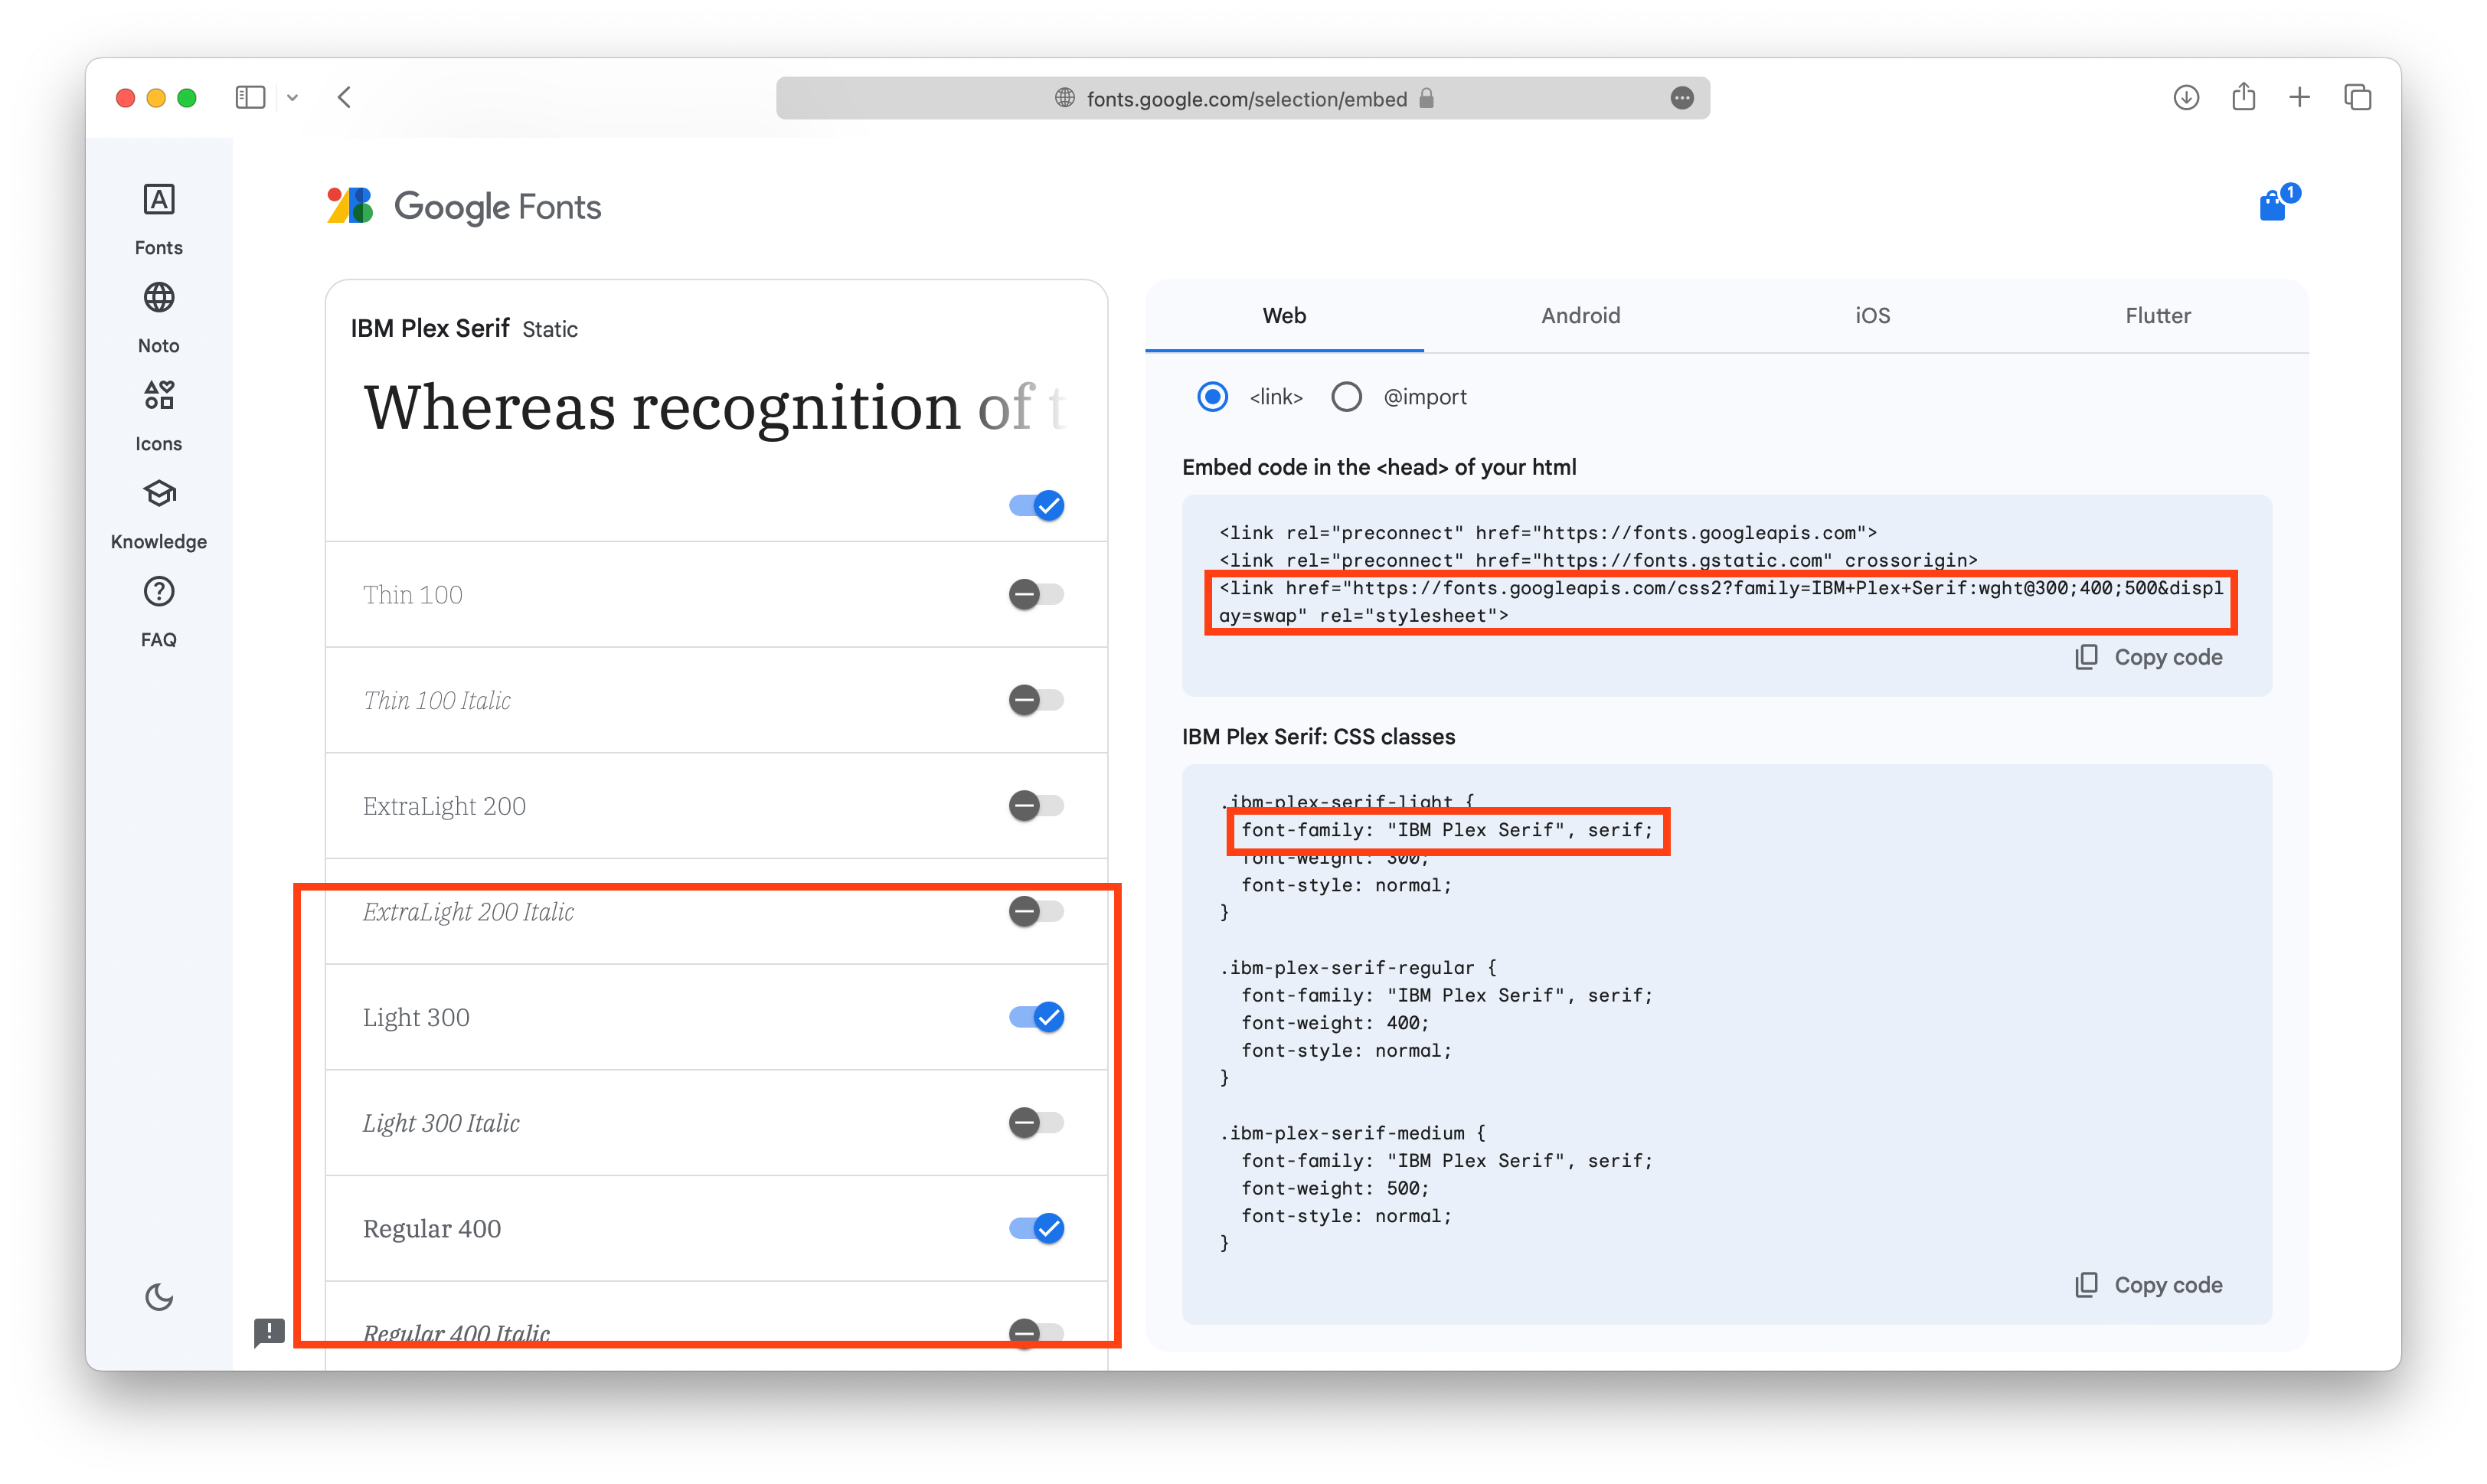Click the Share icon in Safari
Screen dimensions: 2487x1484
click(2244, 97)
